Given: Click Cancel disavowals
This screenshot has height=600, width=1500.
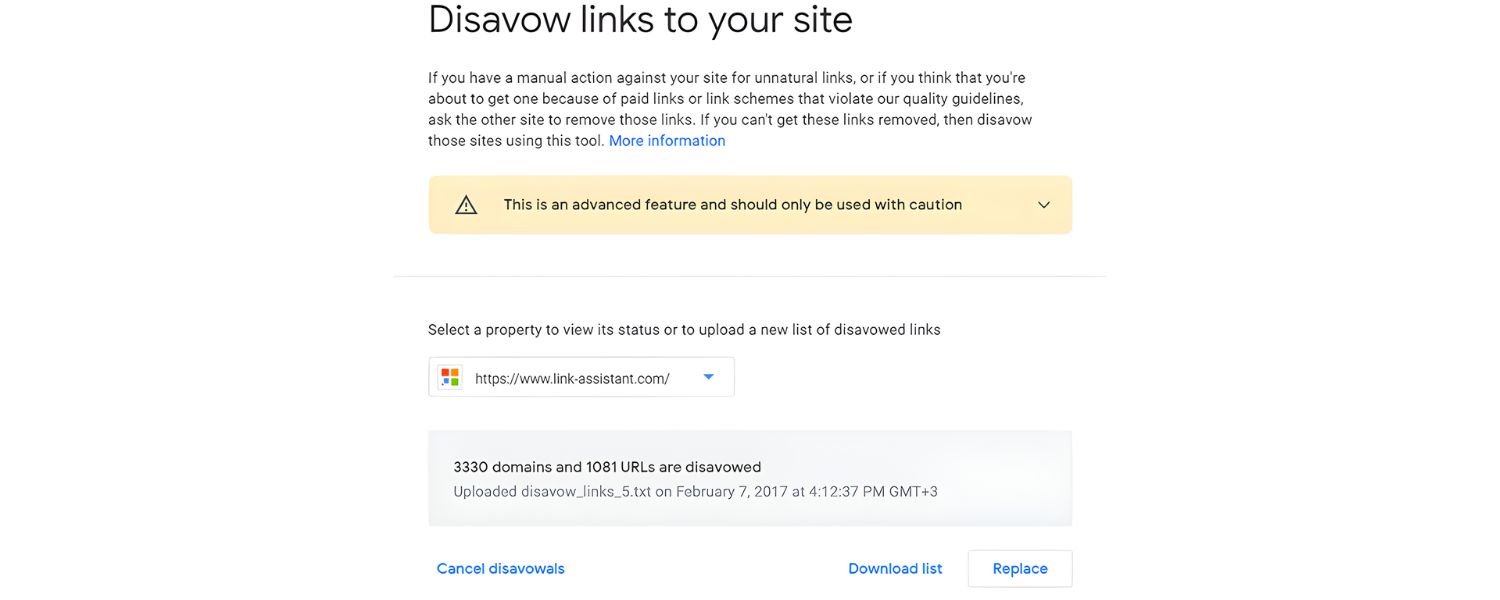Looking at the screenshot, I should 500,568.
